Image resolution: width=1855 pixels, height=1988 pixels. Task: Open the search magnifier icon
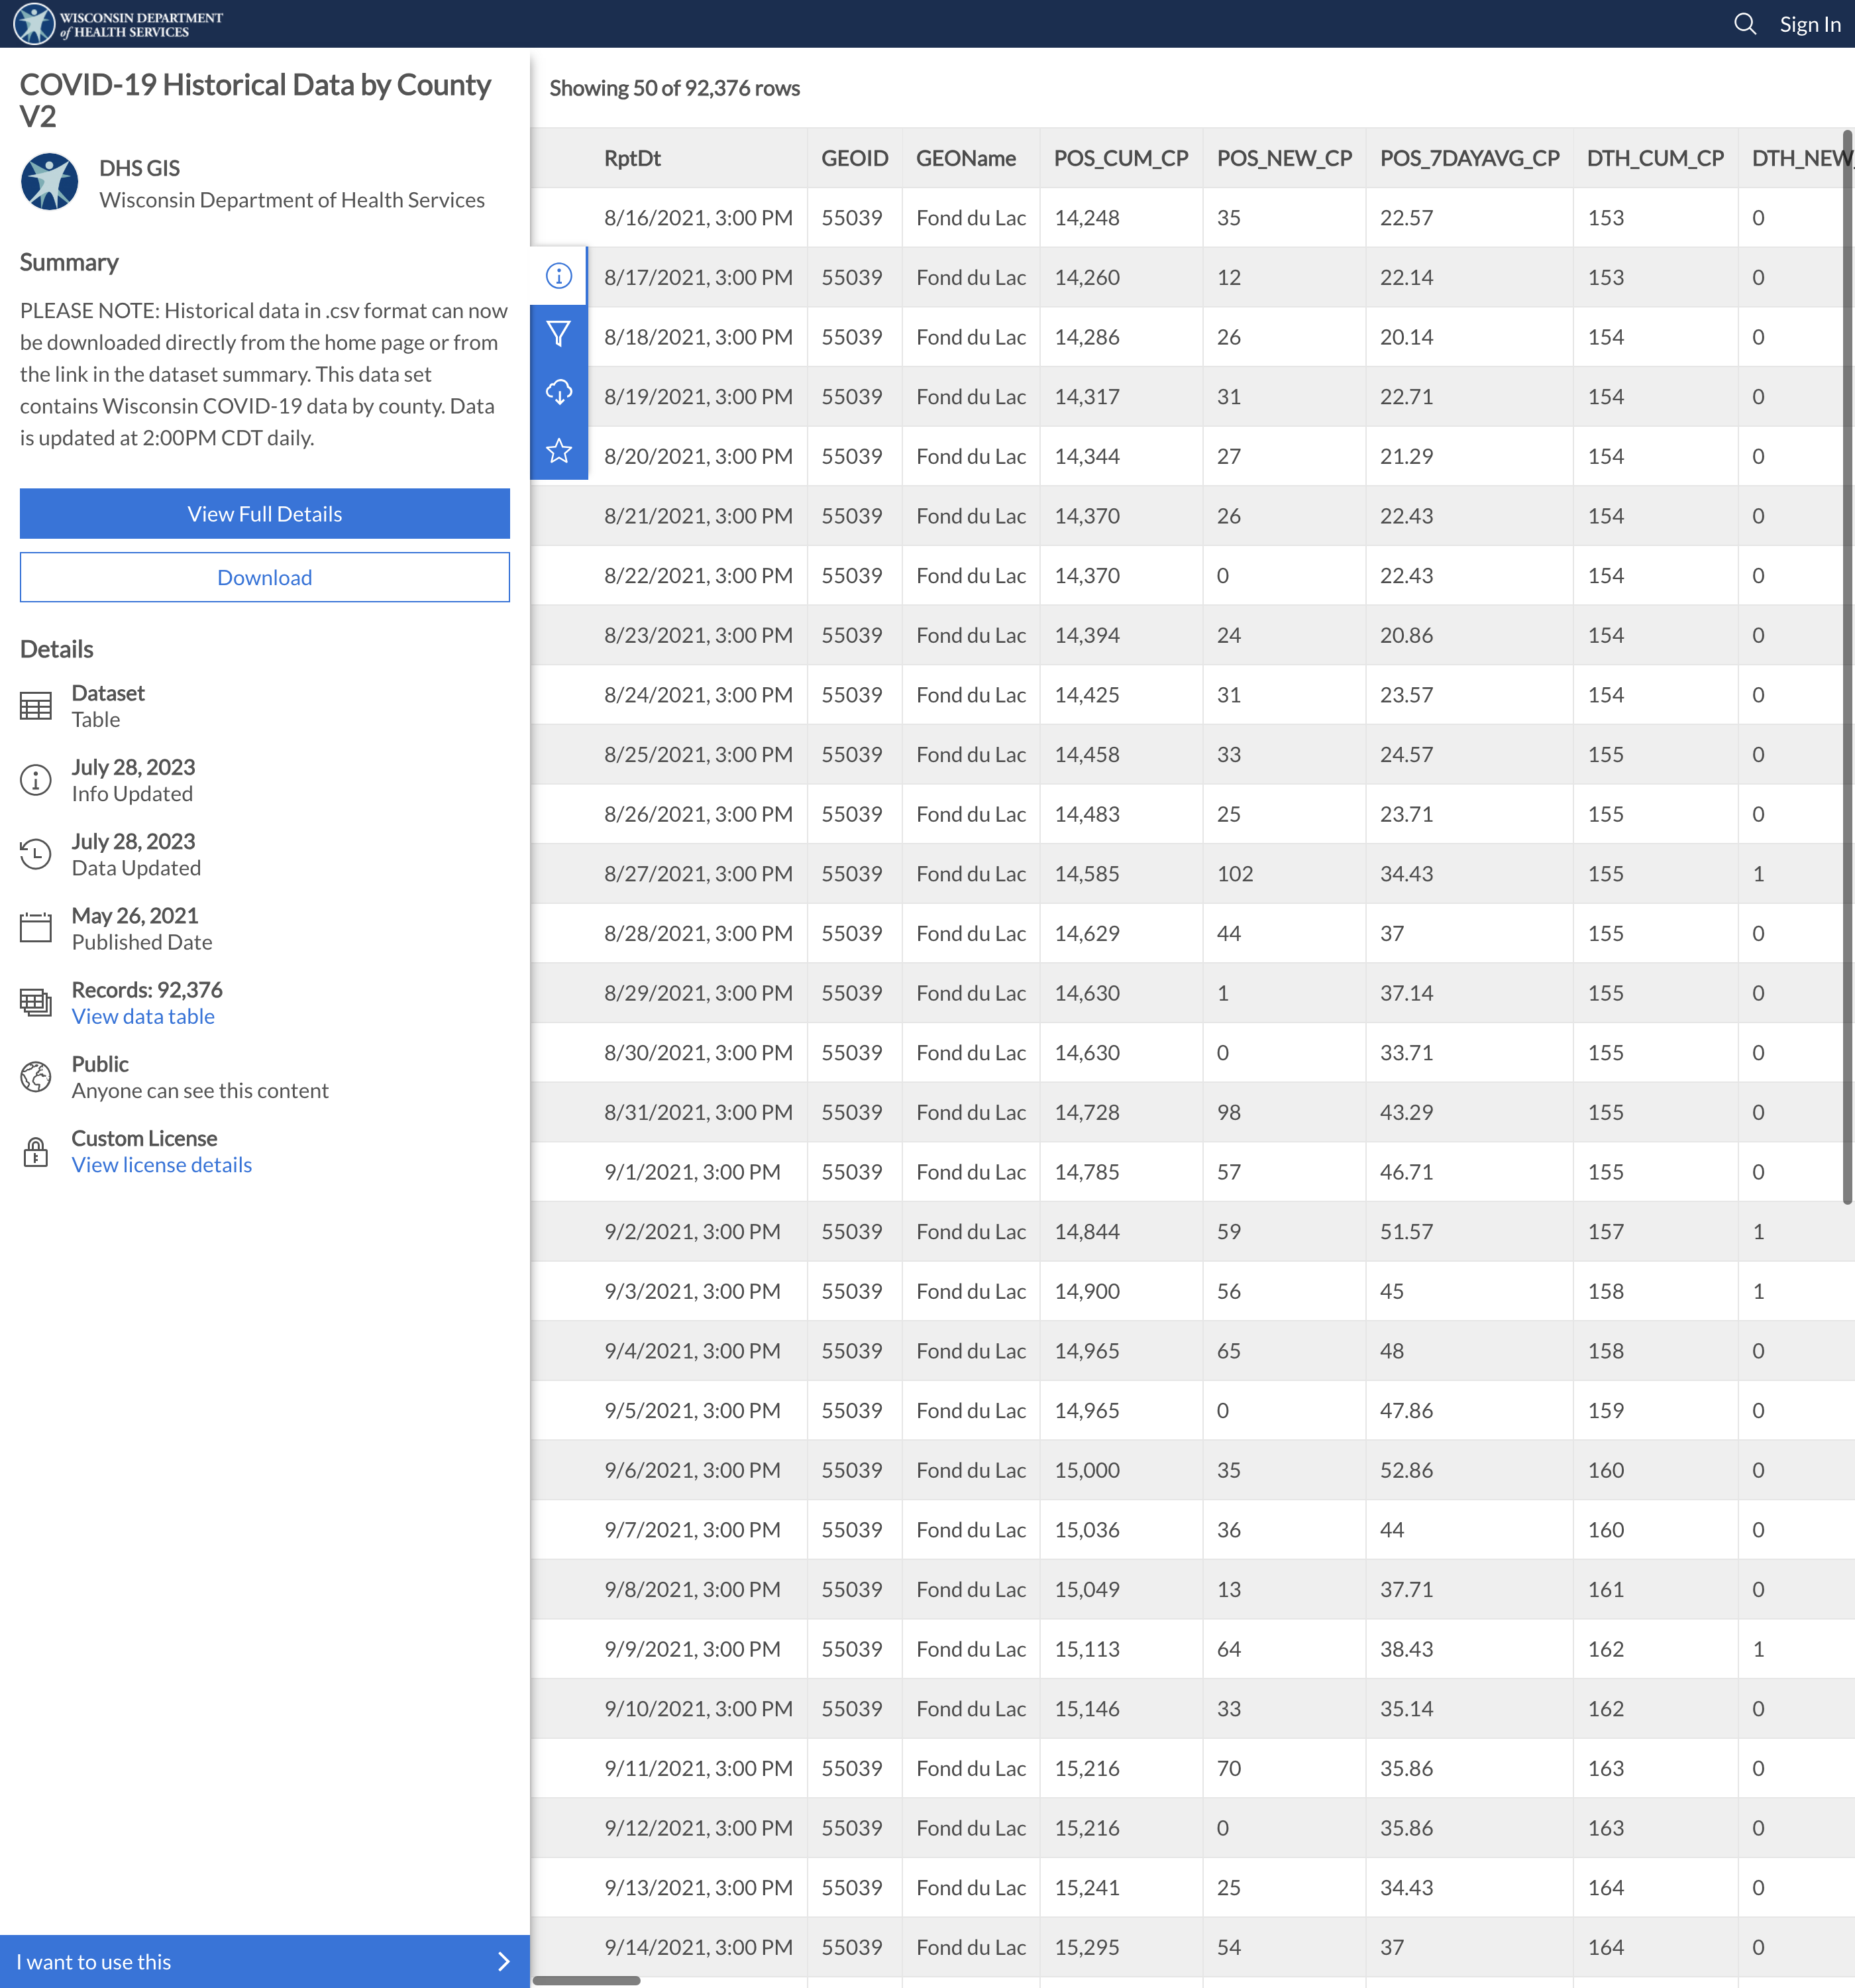(x=1744, y=24)
